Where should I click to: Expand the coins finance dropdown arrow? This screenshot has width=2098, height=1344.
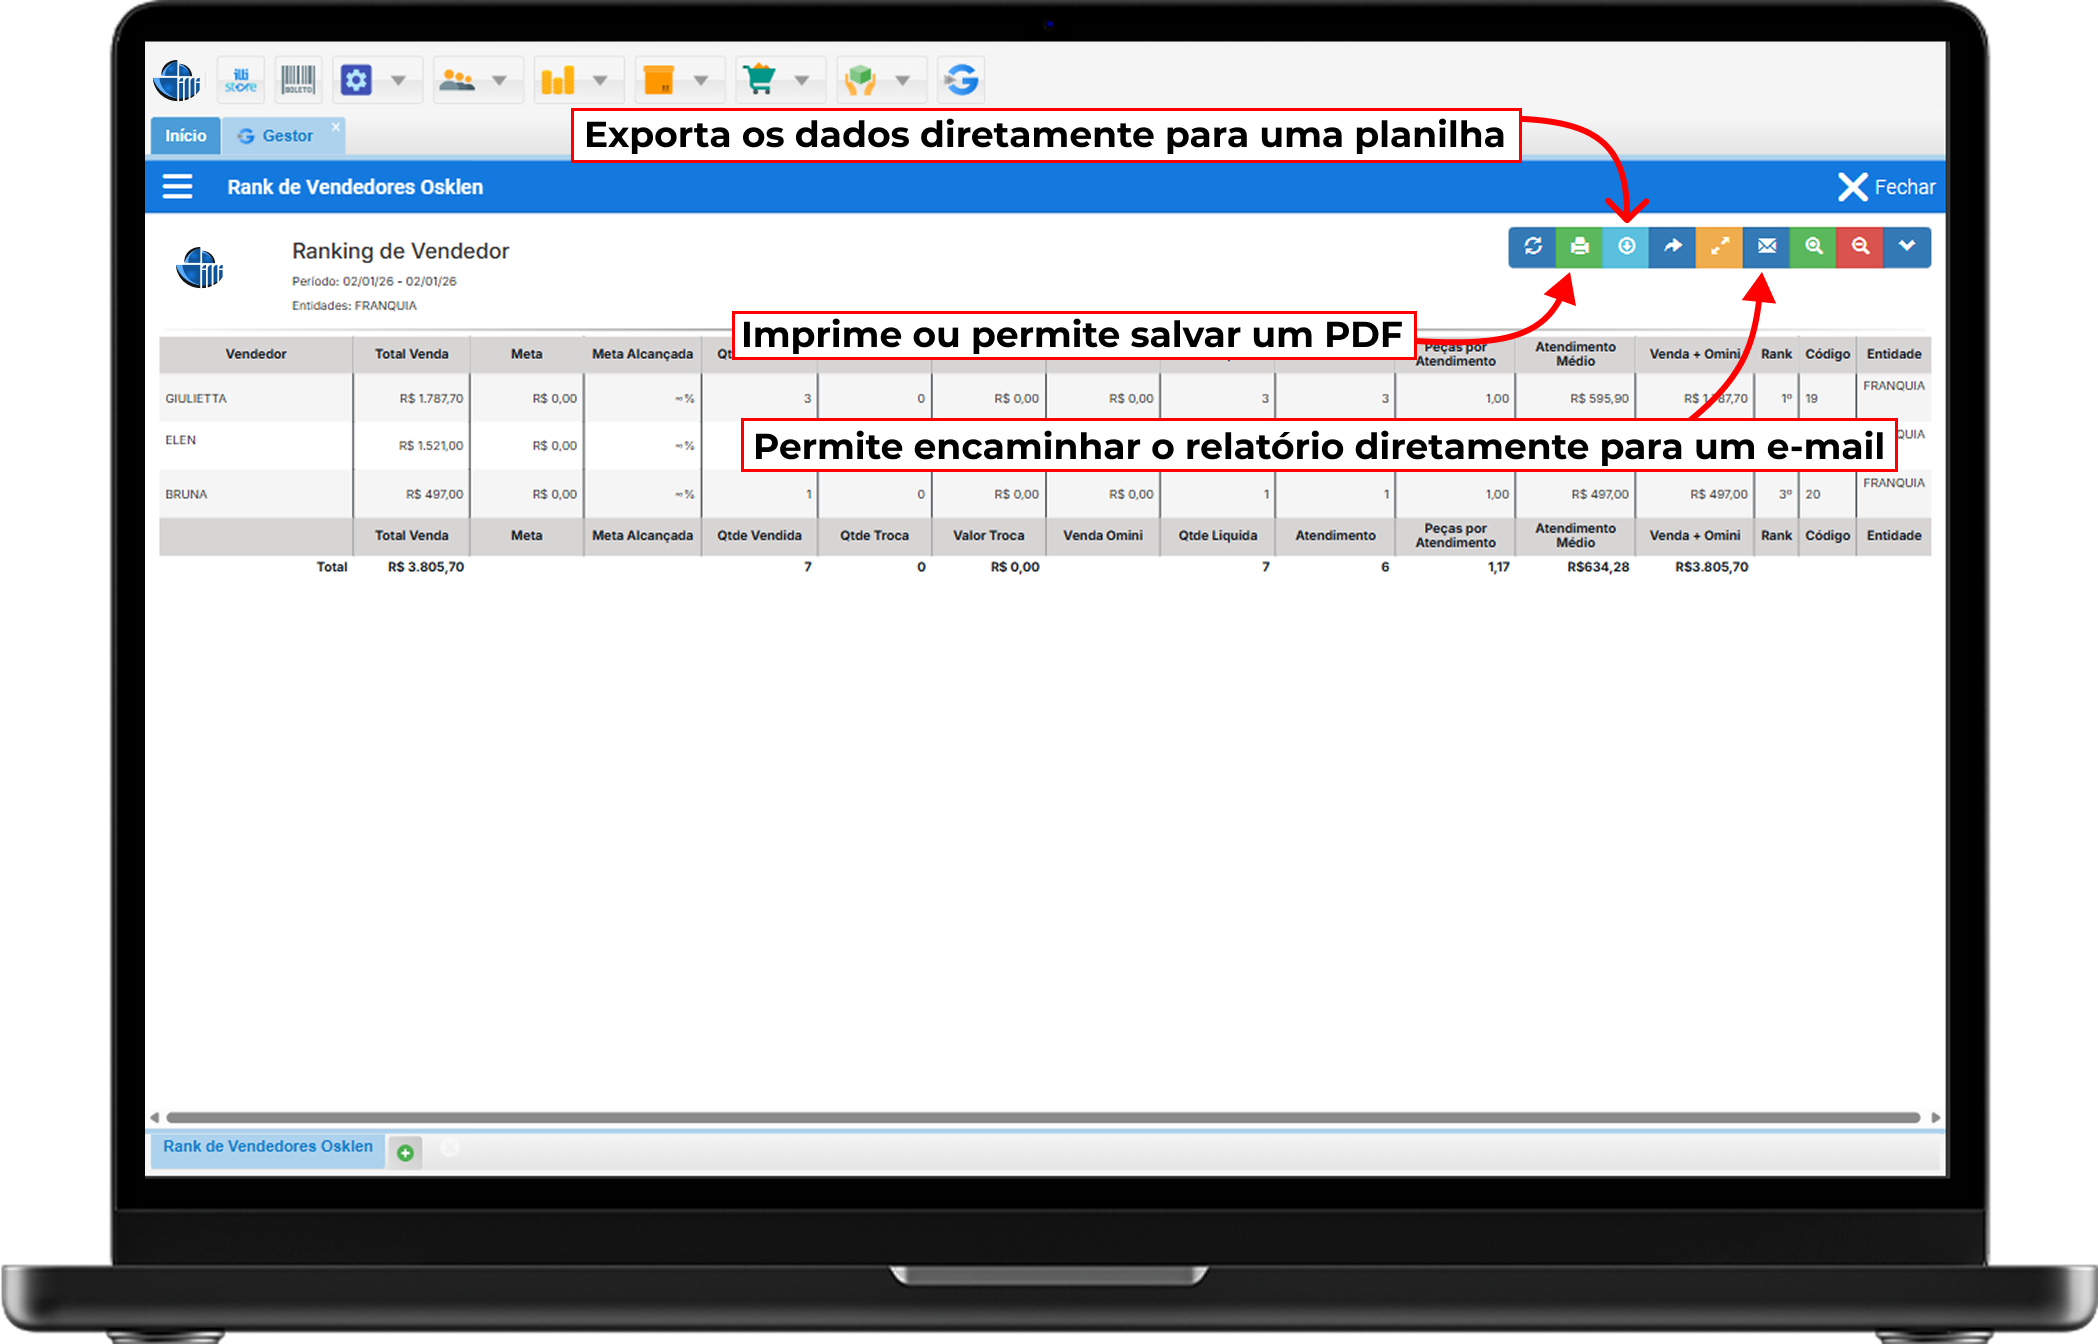(600, 80)
